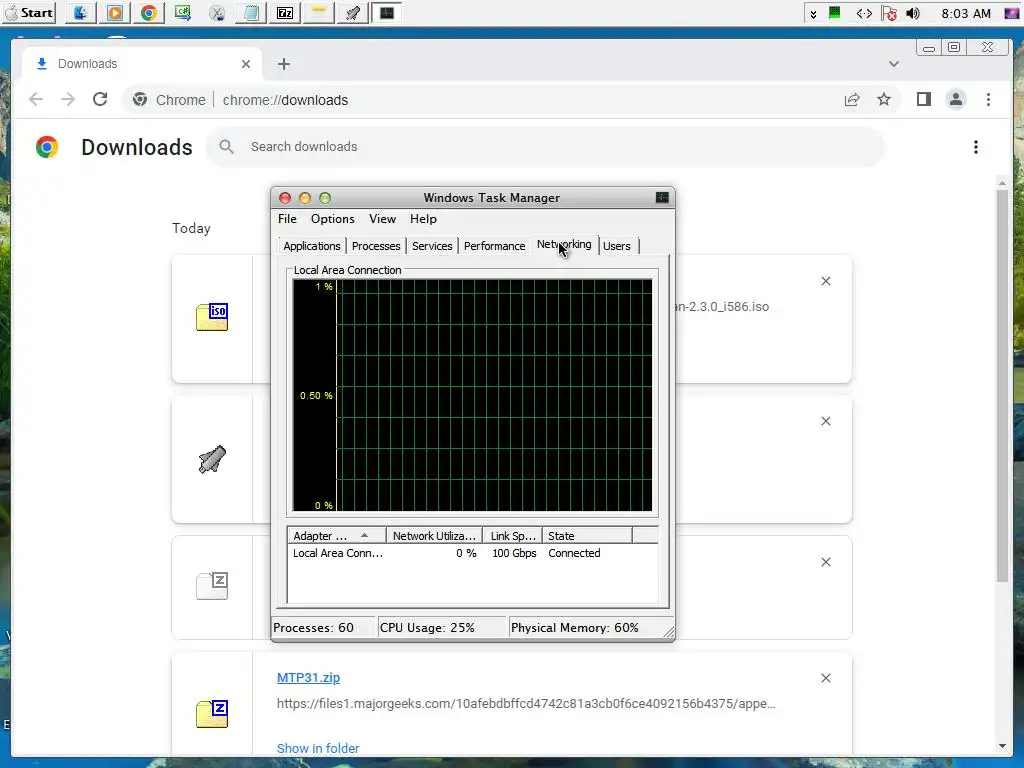1024x768 pixels.
Task: Open the Action Center flag icon
Action: (888, 13)
